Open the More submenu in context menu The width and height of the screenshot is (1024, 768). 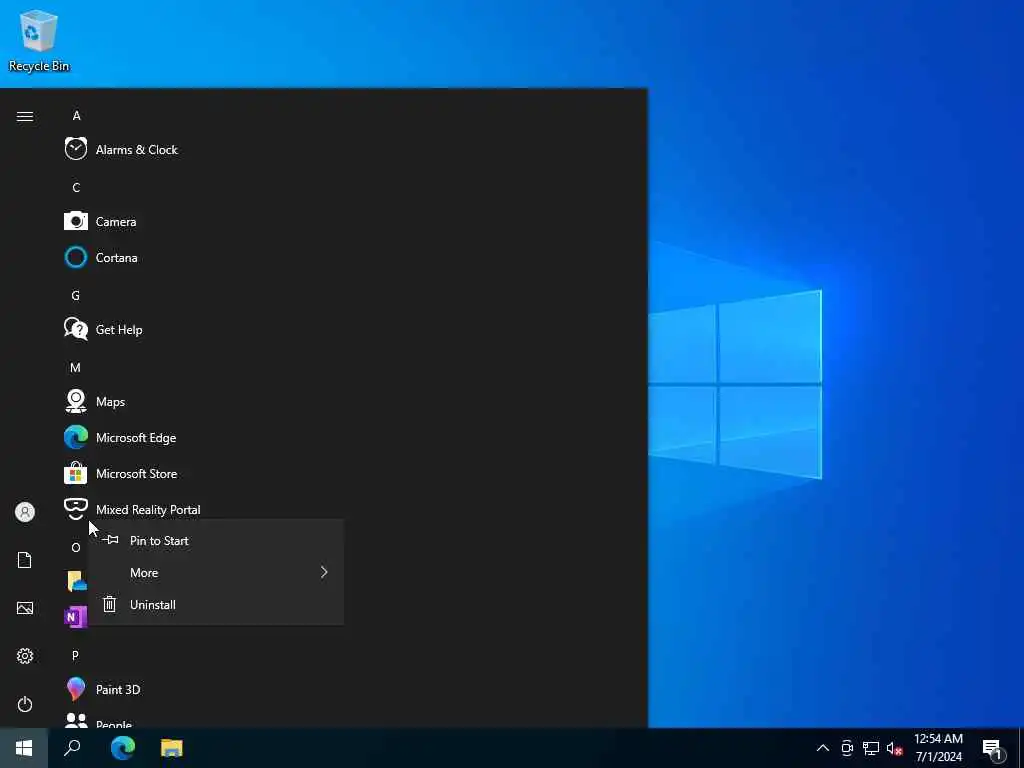(x=216, y=573)
